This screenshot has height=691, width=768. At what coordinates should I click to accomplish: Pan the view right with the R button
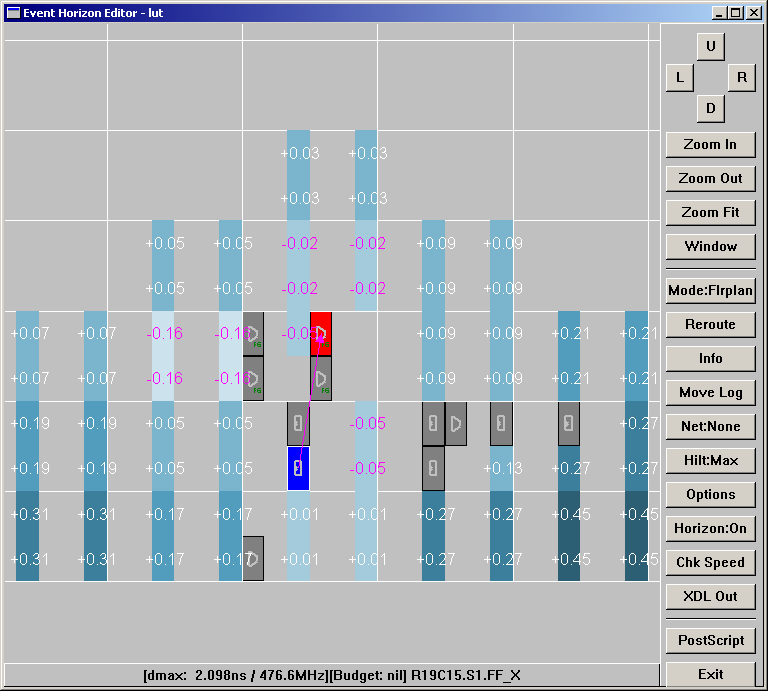[742, 77]
